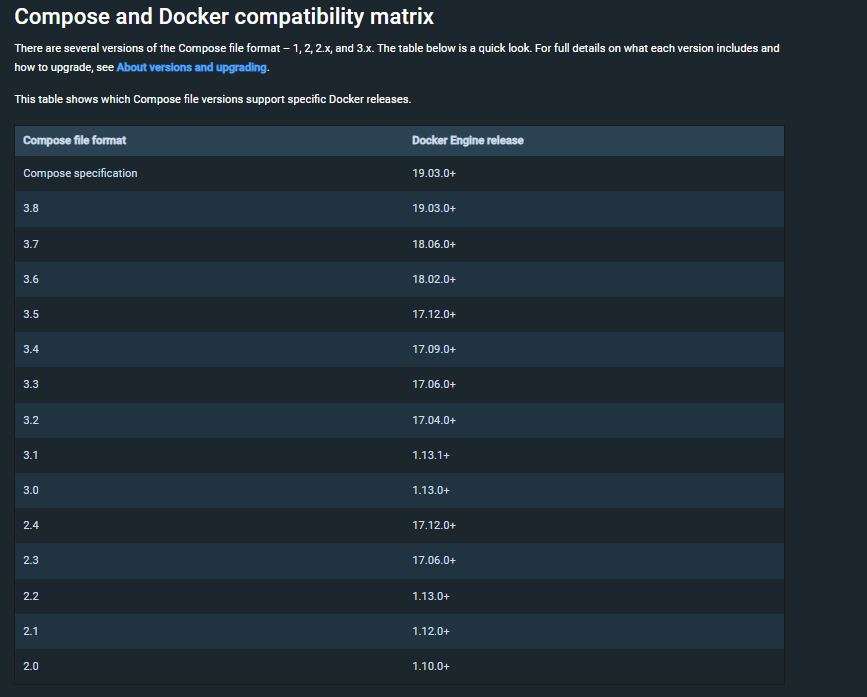Select version 2.4 row
The image size is (867, 697).
[x=31, y=525]
